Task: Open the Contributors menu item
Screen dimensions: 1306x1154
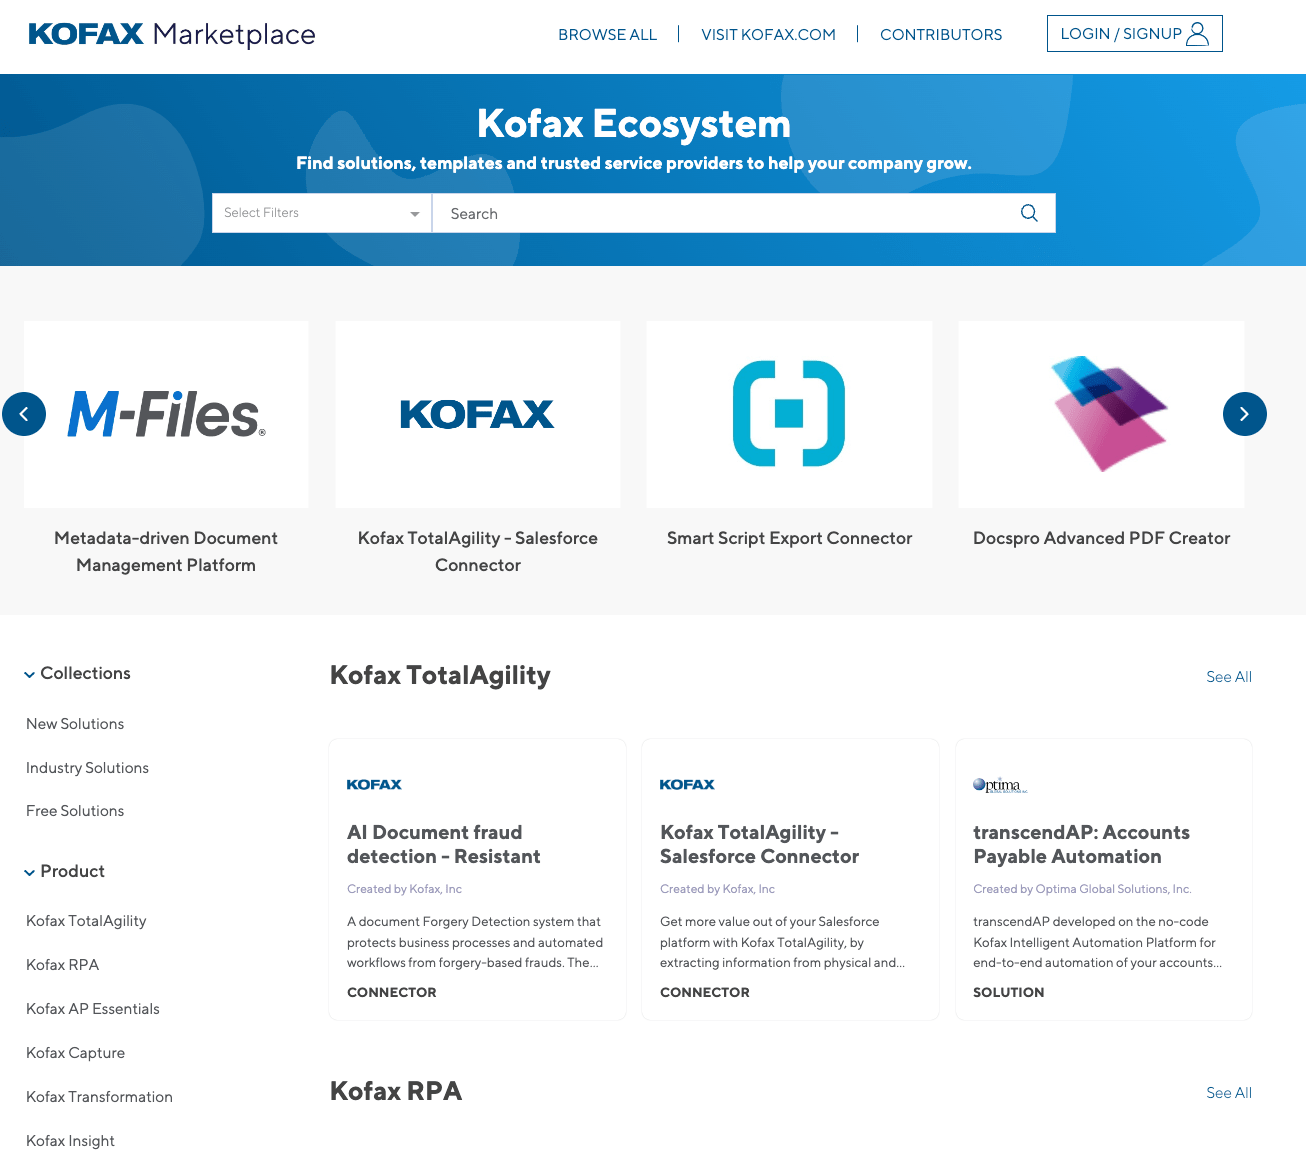Action: (941, 34)
